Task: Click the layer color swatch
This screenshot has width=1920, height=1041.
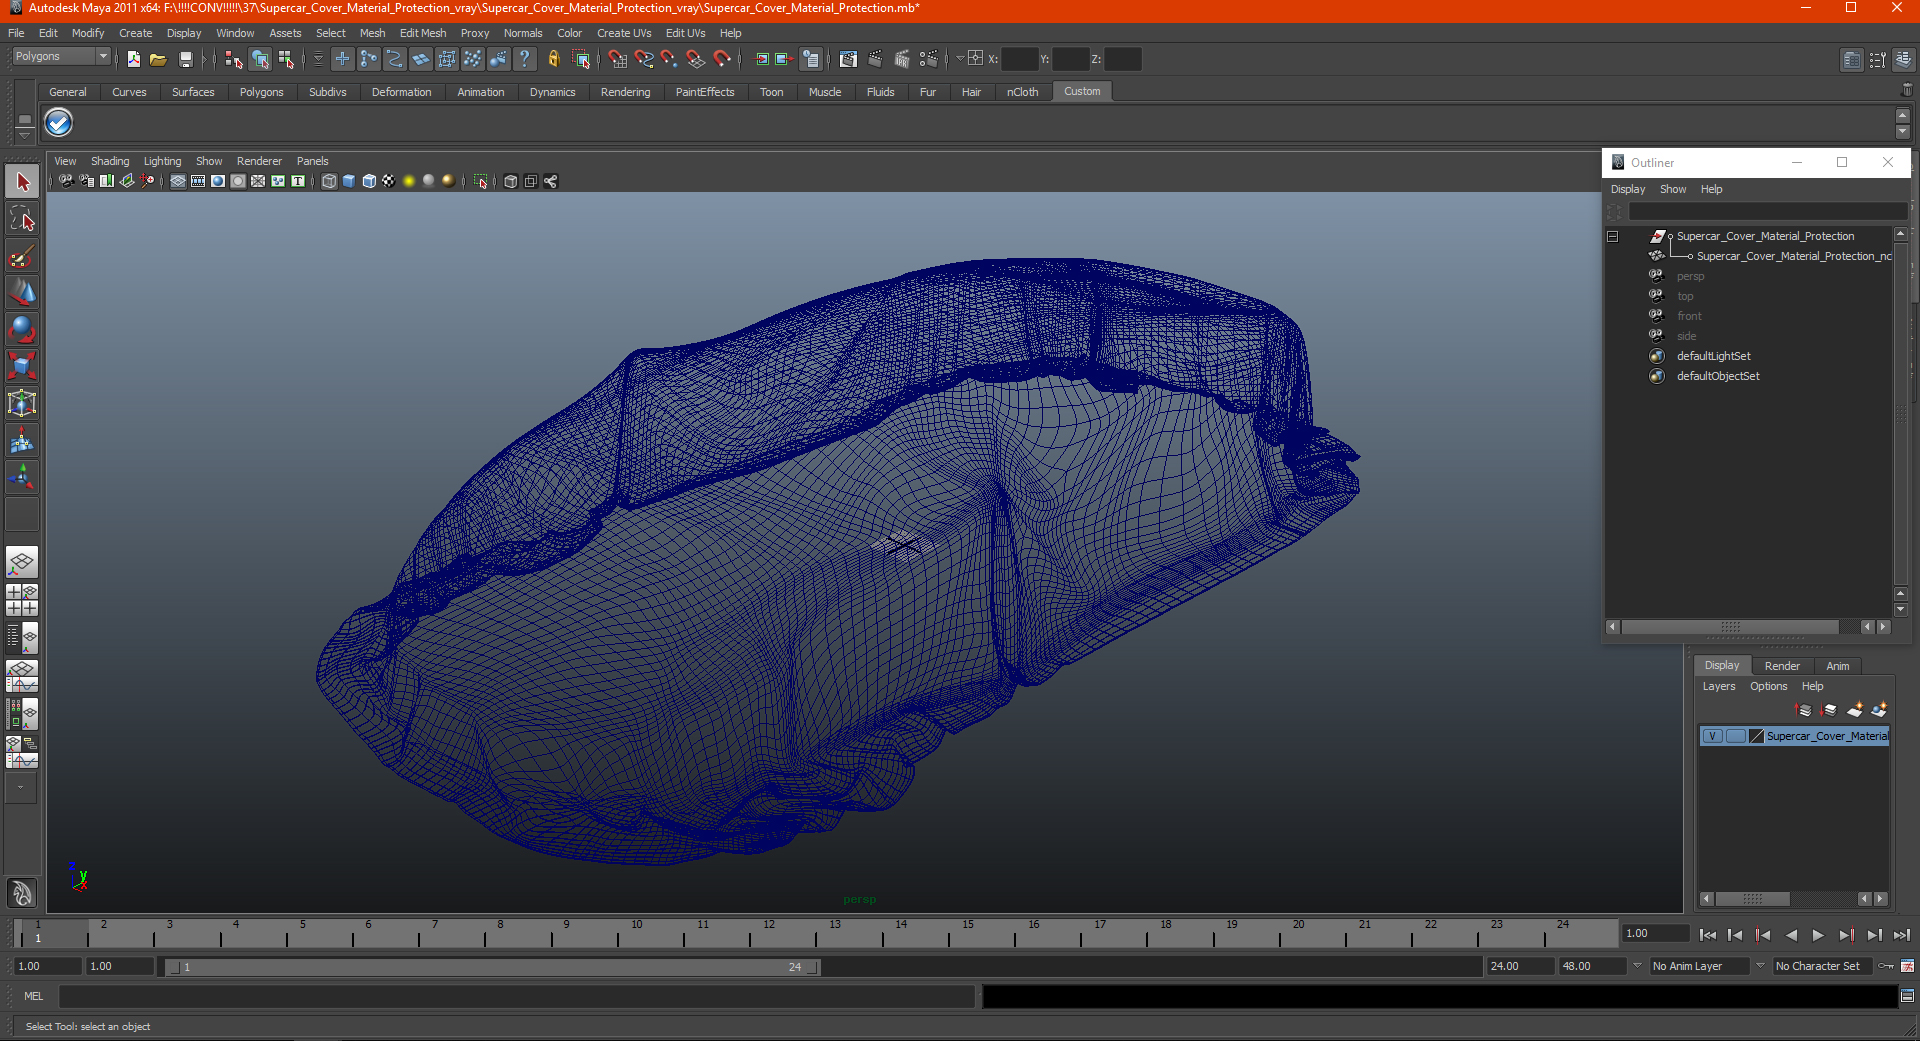Action: [x=1756, y=736]
